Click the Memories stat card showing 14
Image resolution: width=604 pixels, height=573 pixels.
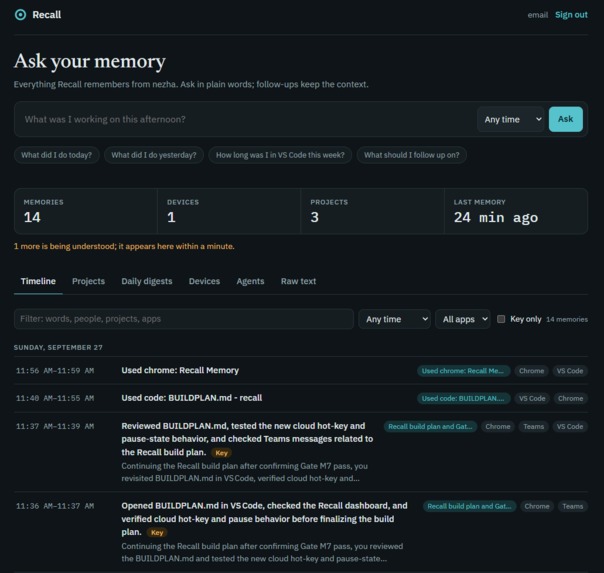pos(86,211)
